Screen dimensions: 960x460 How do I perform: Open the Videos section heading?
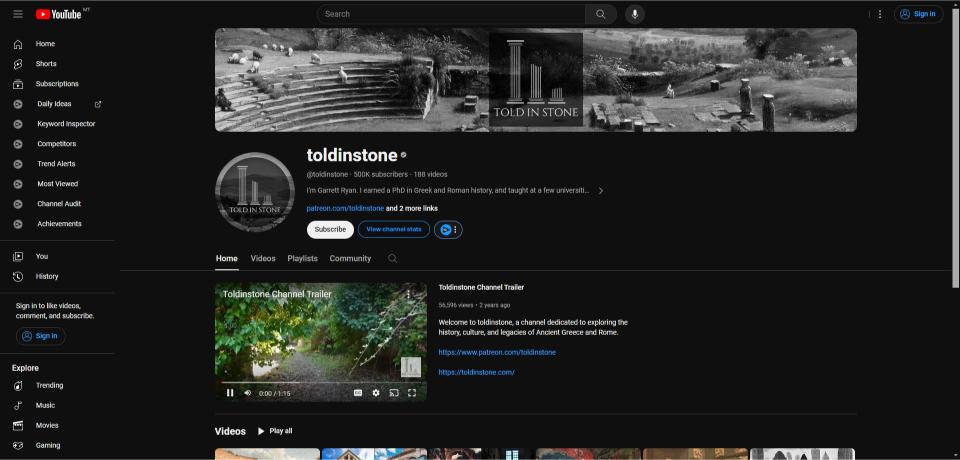(230, 431)
